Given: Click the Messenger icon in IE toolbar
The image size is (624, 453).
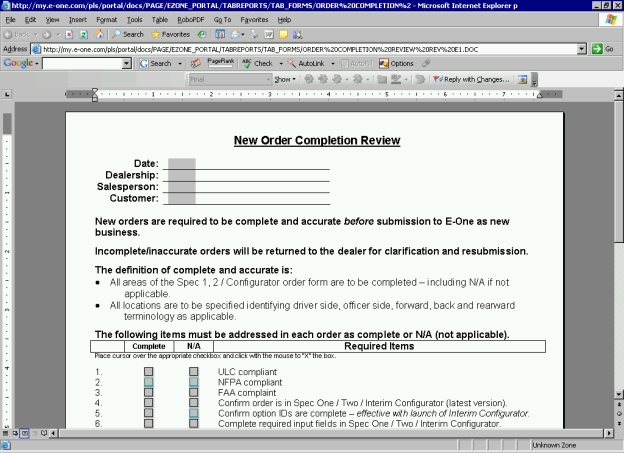Looking at the screenshot, I should click(x=298, y=35).
